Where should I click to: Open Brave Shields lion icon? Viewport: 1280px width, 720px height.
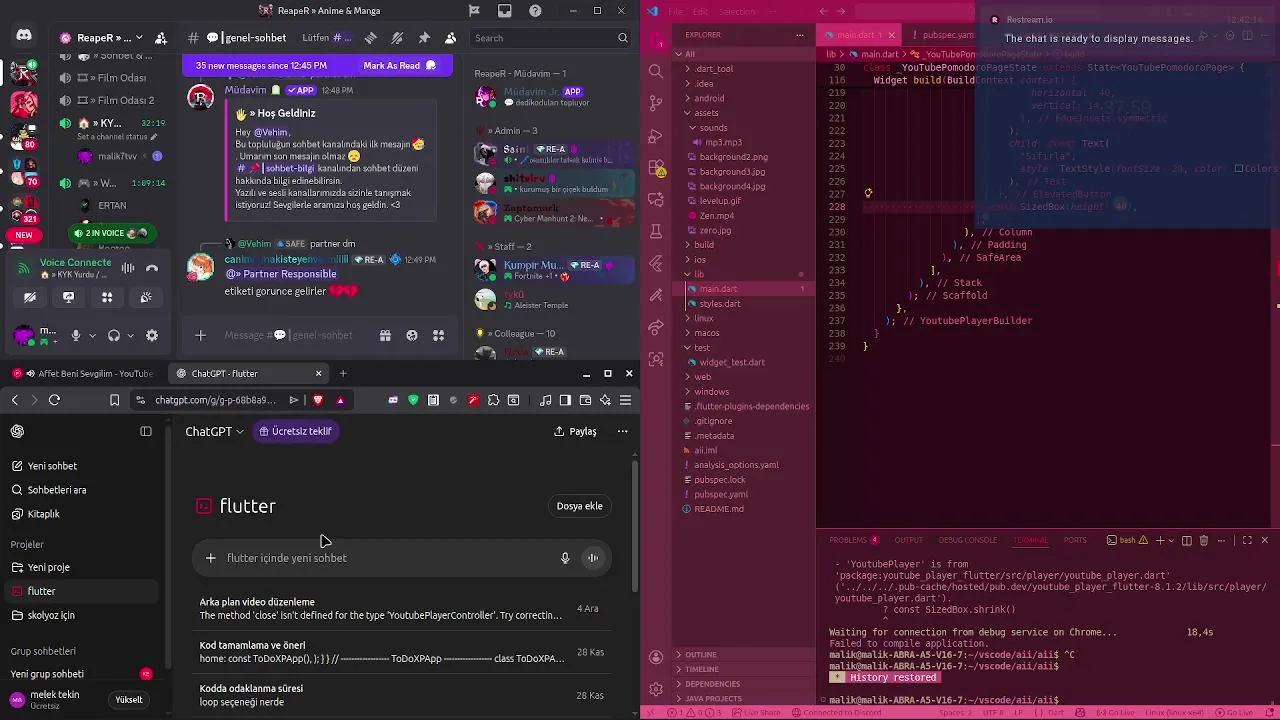click(318, 400)
